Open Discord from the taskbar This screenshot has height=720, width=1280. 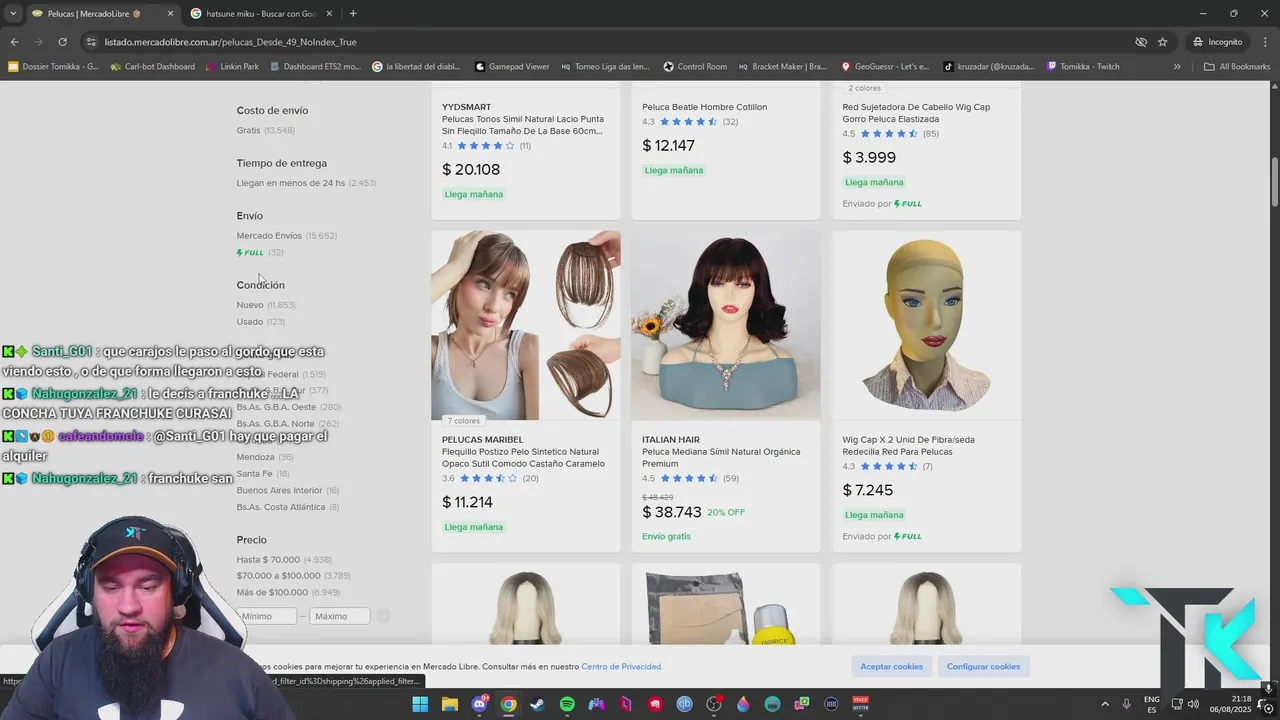pyautogui.click(x=479, y=704)
